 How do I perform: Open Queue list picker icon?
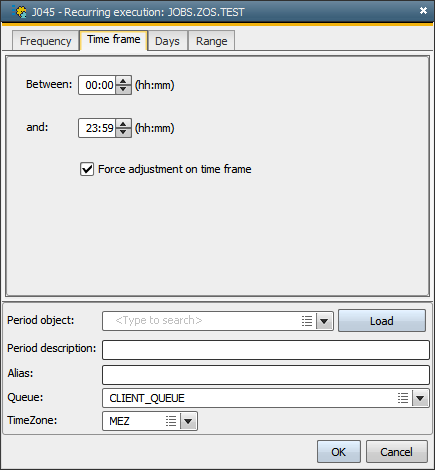[403, 398]
